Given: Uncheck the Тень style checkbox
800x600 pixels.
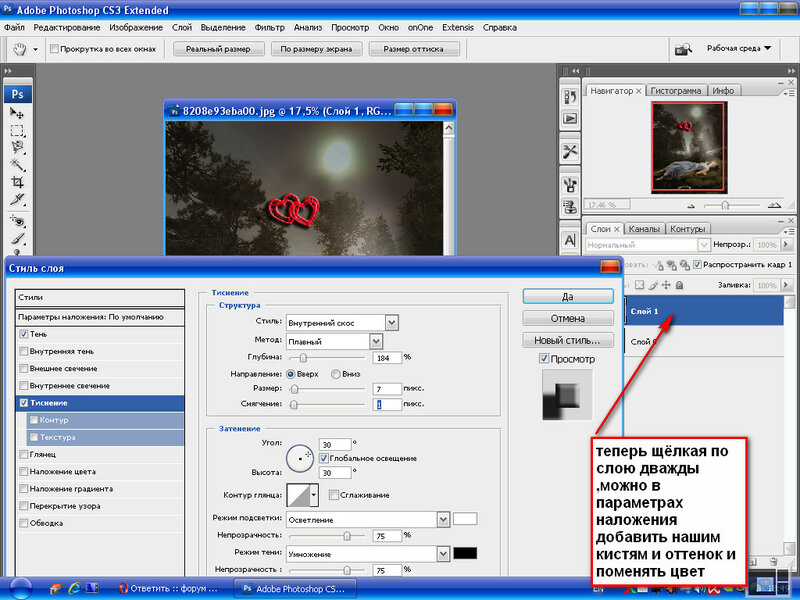Looking at the screenshot, I should [x=24, y=334].
